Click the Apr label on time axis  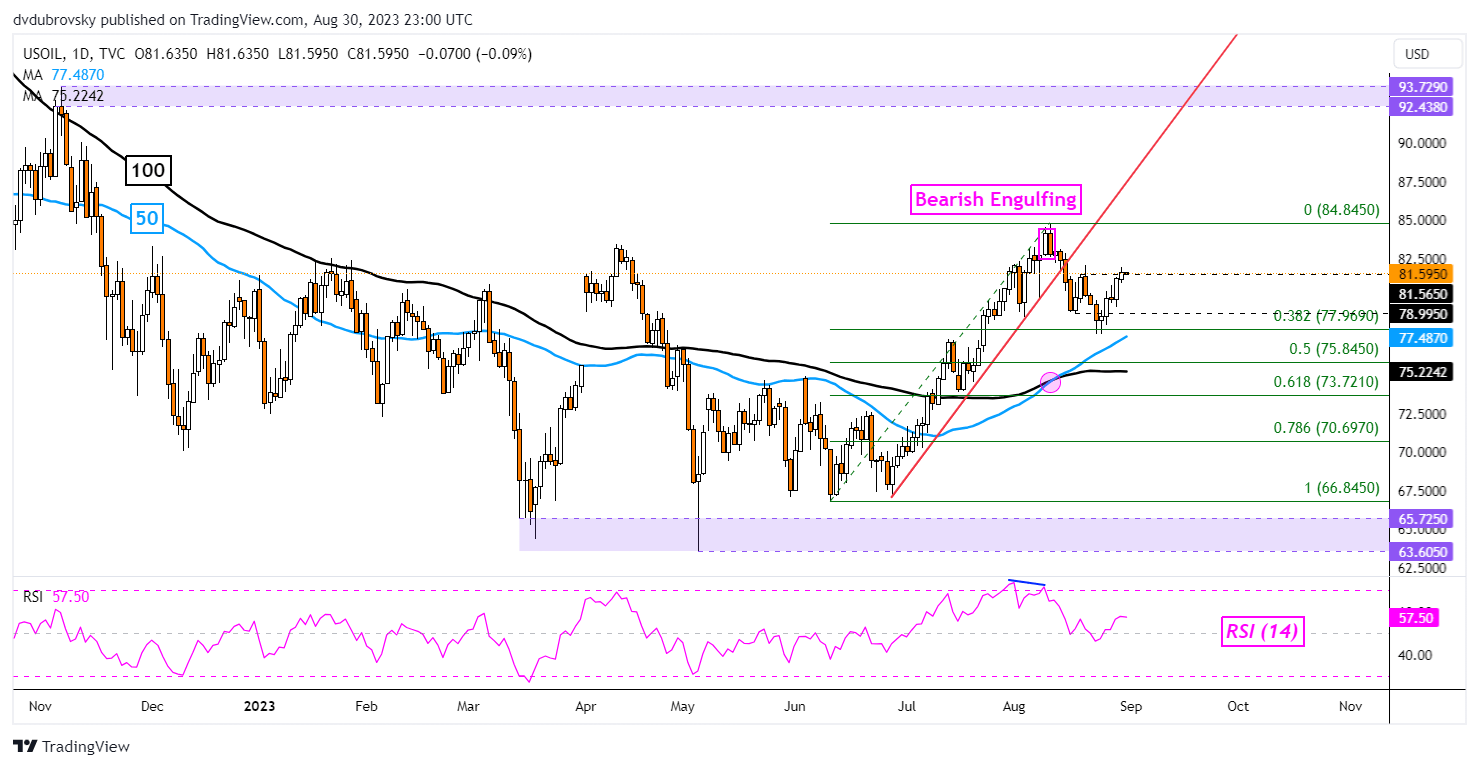point(586,706)
